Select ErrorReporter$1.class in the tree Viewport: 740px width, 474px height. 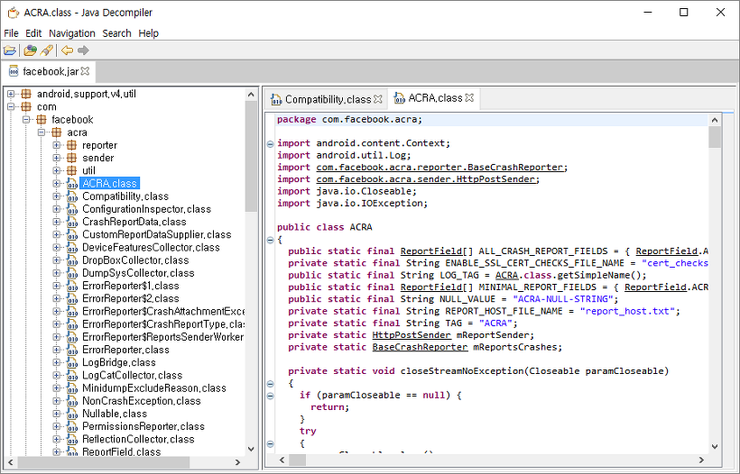[x=131, y=286]
